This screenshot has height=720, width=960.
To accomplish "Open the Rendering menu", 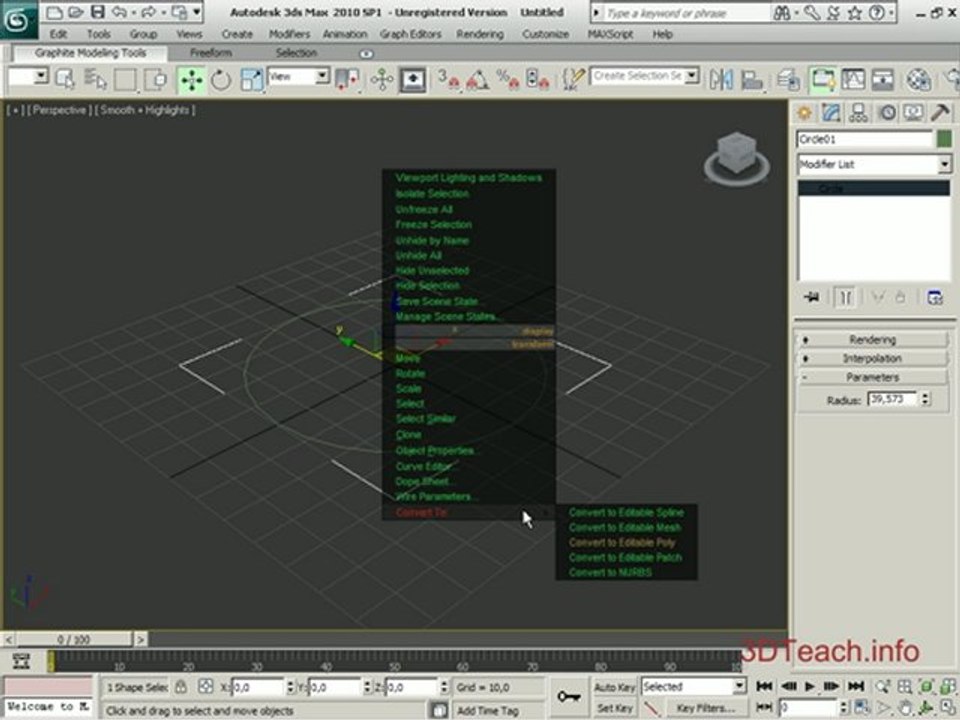I will point(480,34).
